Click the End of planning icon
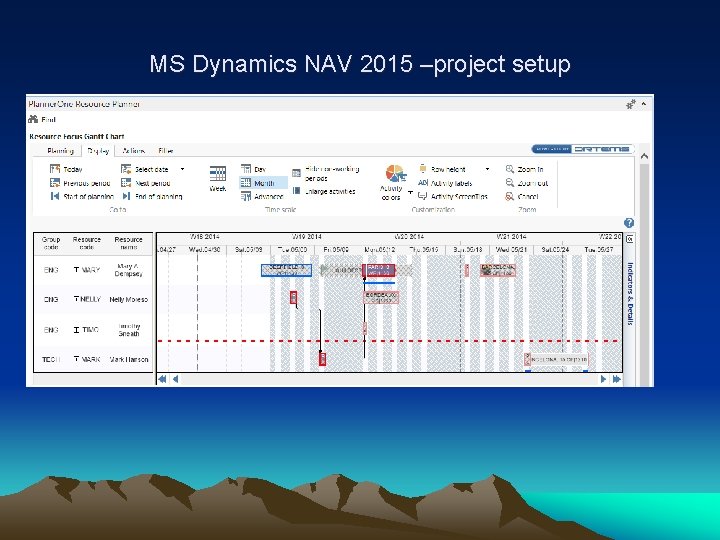720x540 pixels. pos(126,196)
